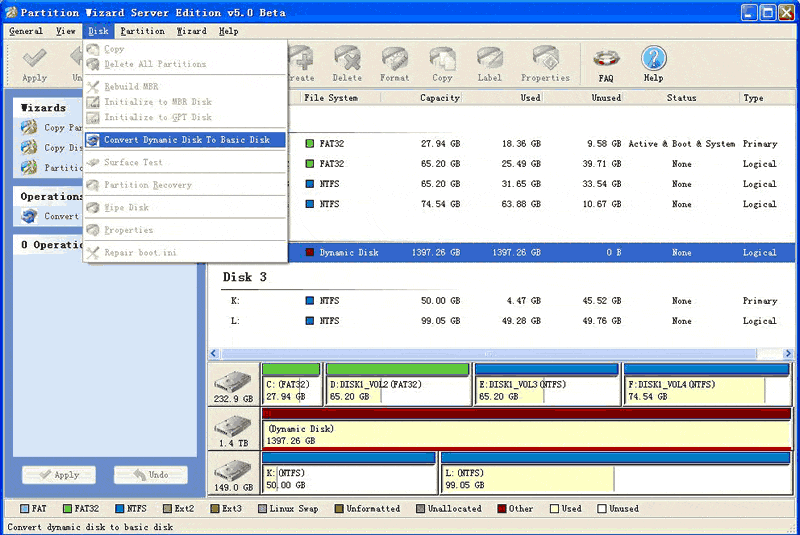
Task: Click the Surface Test menu entry
Action: (185, 162)
